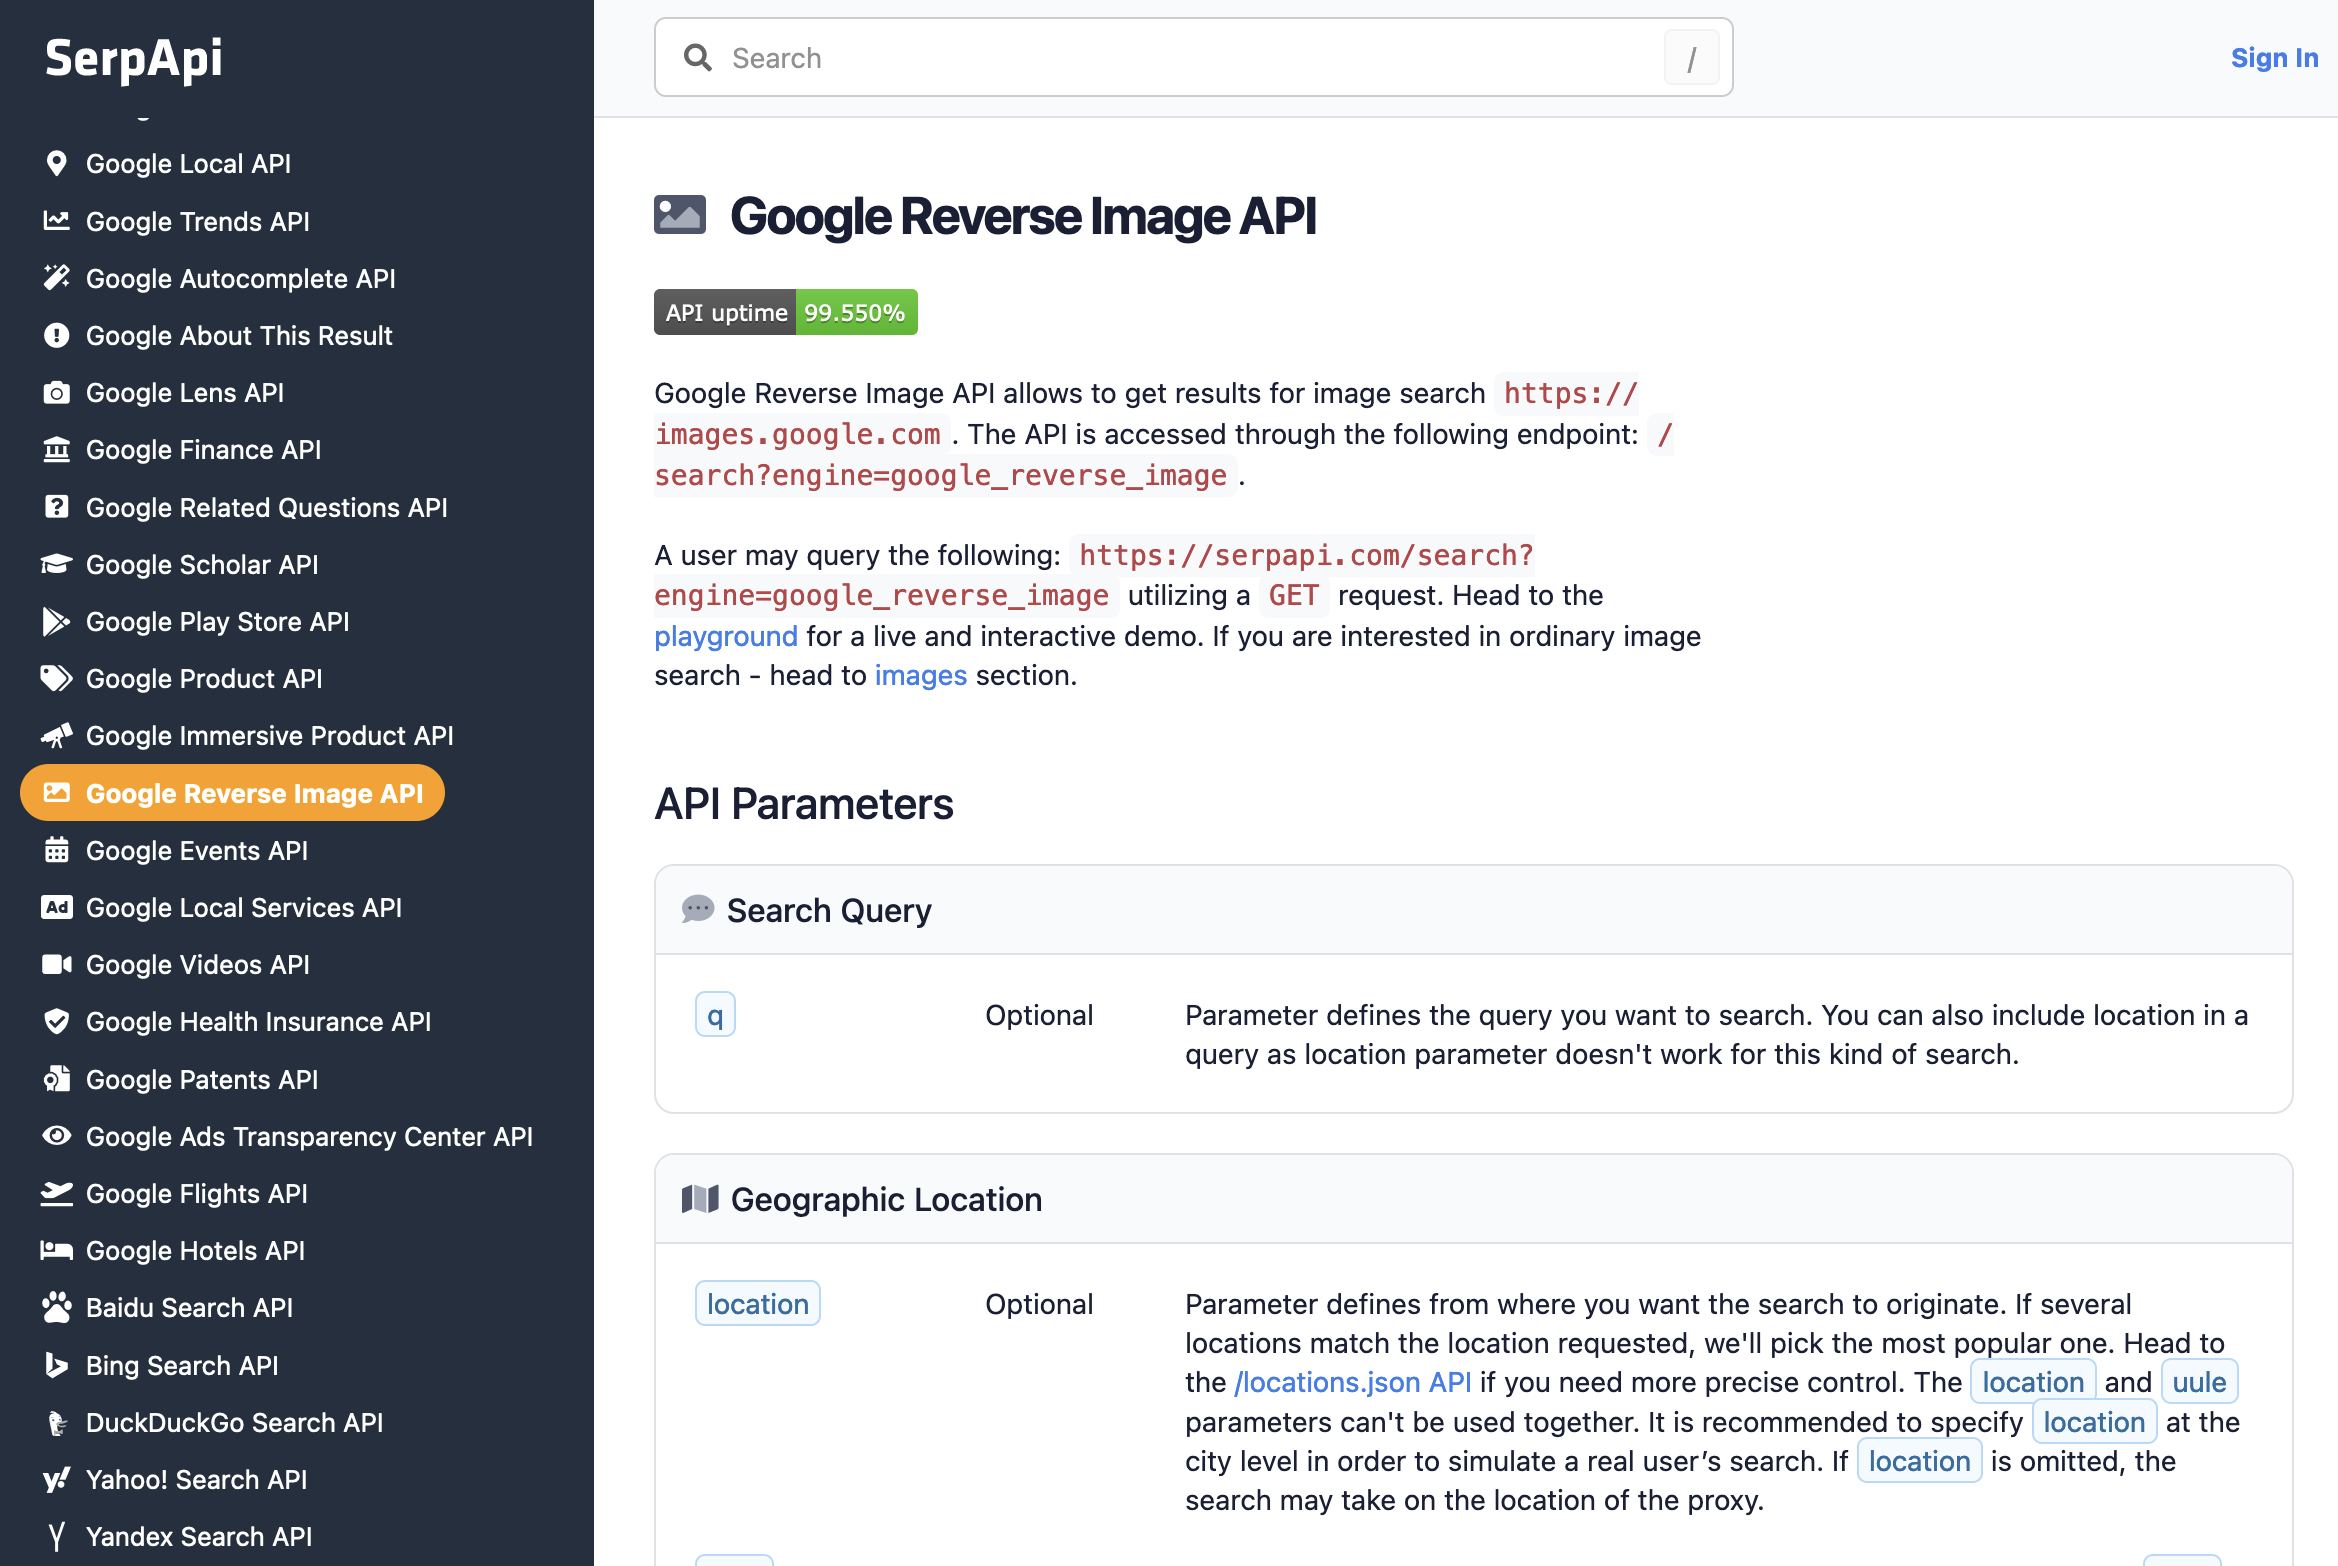Click the Baidu paw icon
This screenshot has height=1566, width=2338.
click(57, 1308)
